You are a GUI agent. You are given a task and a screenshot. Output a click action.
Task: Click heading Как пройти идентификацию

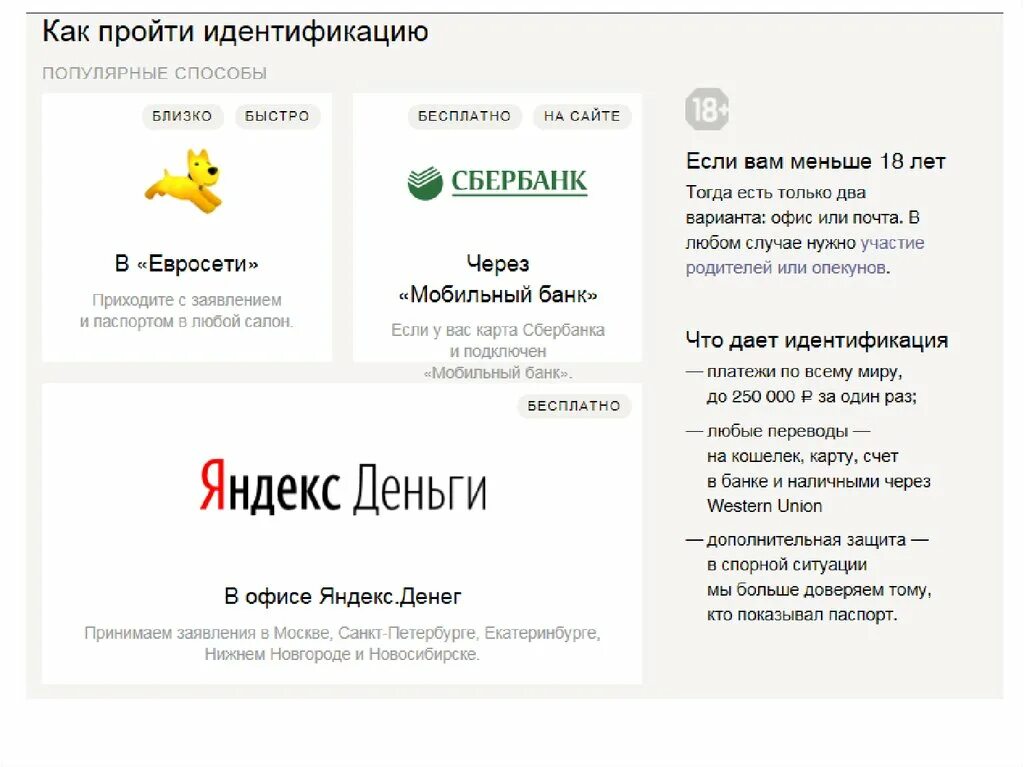click(x=235, y=31)
